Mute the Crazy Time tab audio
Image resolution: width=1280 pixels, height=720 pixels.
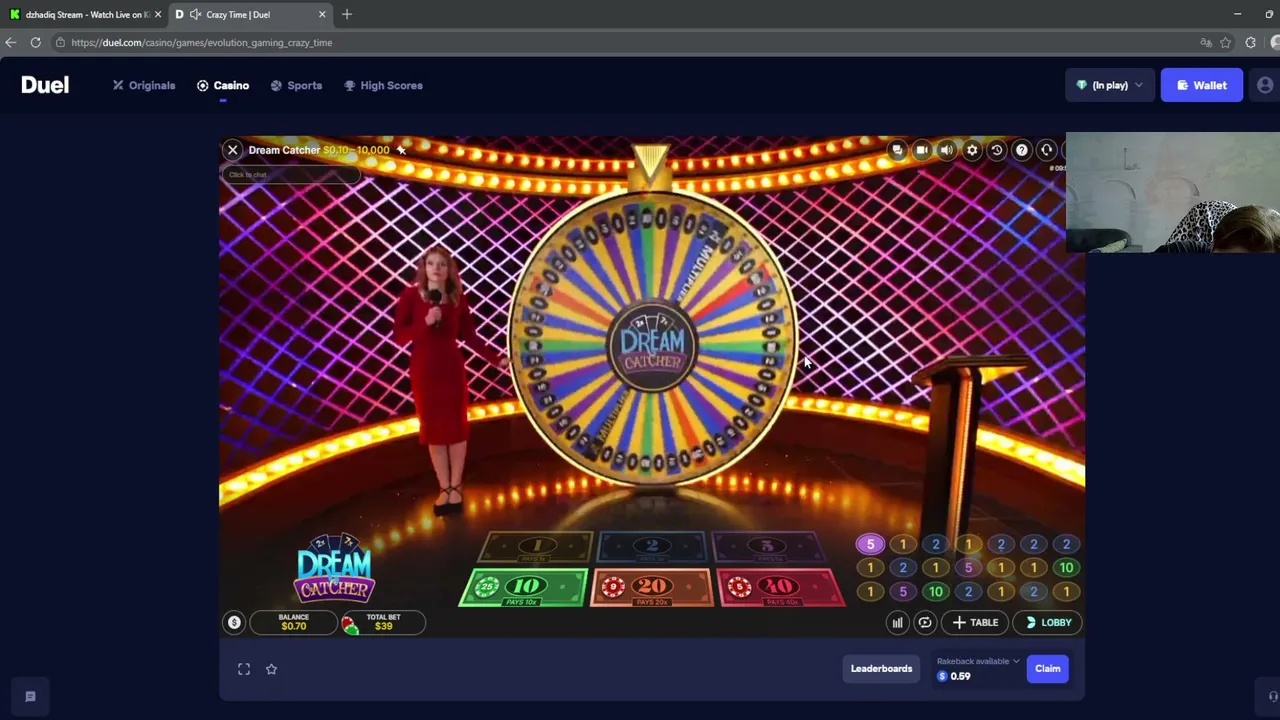click(x=196, y=15)
